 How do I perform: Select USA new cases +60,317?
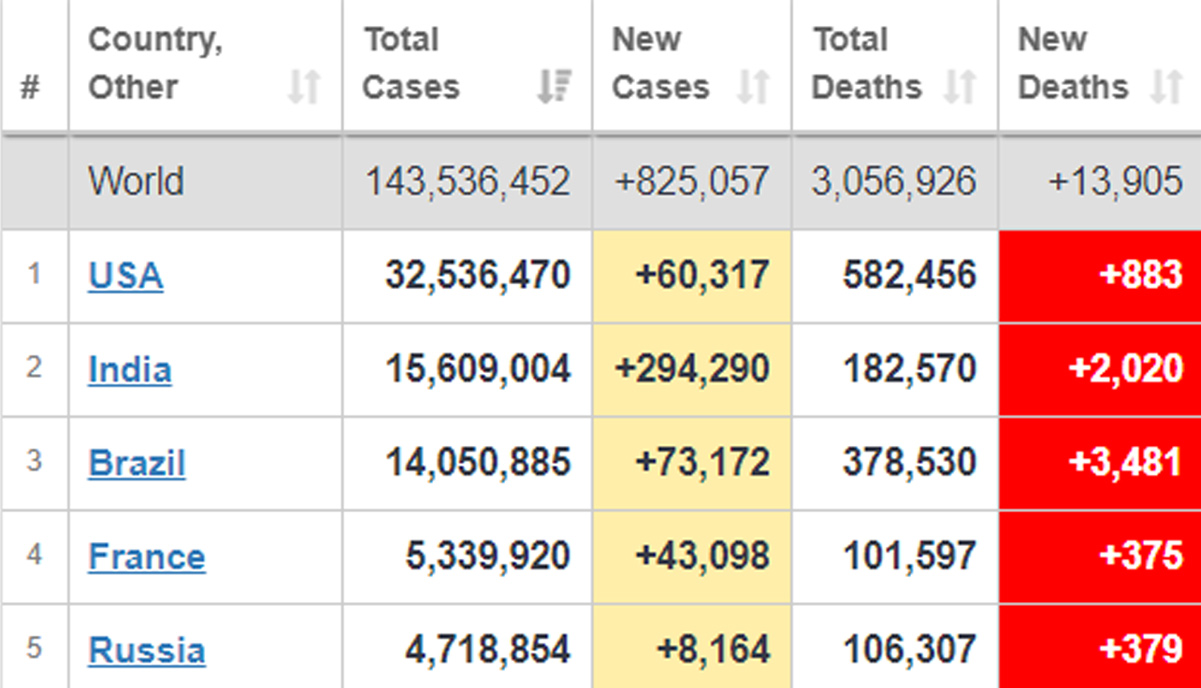tap(703, 275)
